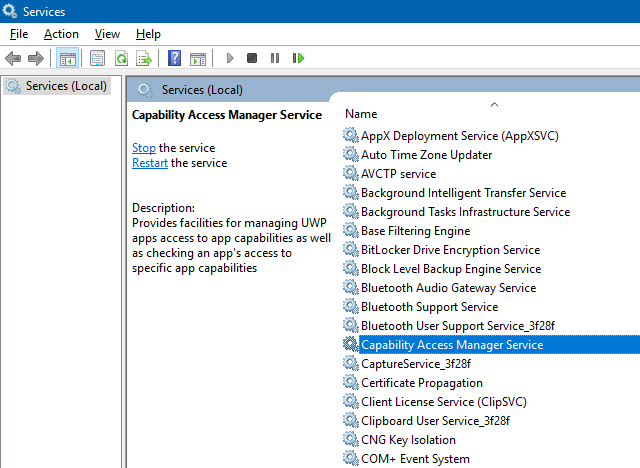Open the Help toolbar icon
The height and width of the screenshot is (468, 640).
[x=174, y=58]
